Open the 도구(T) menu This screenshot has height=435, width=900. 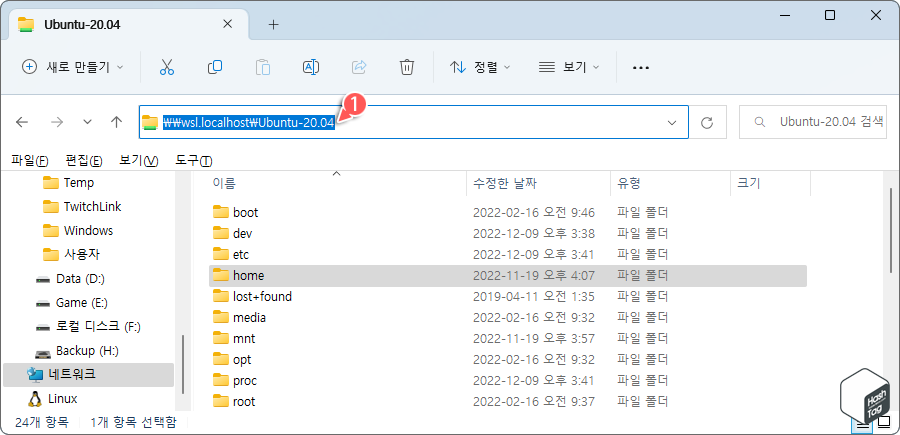tap(193, 161)
